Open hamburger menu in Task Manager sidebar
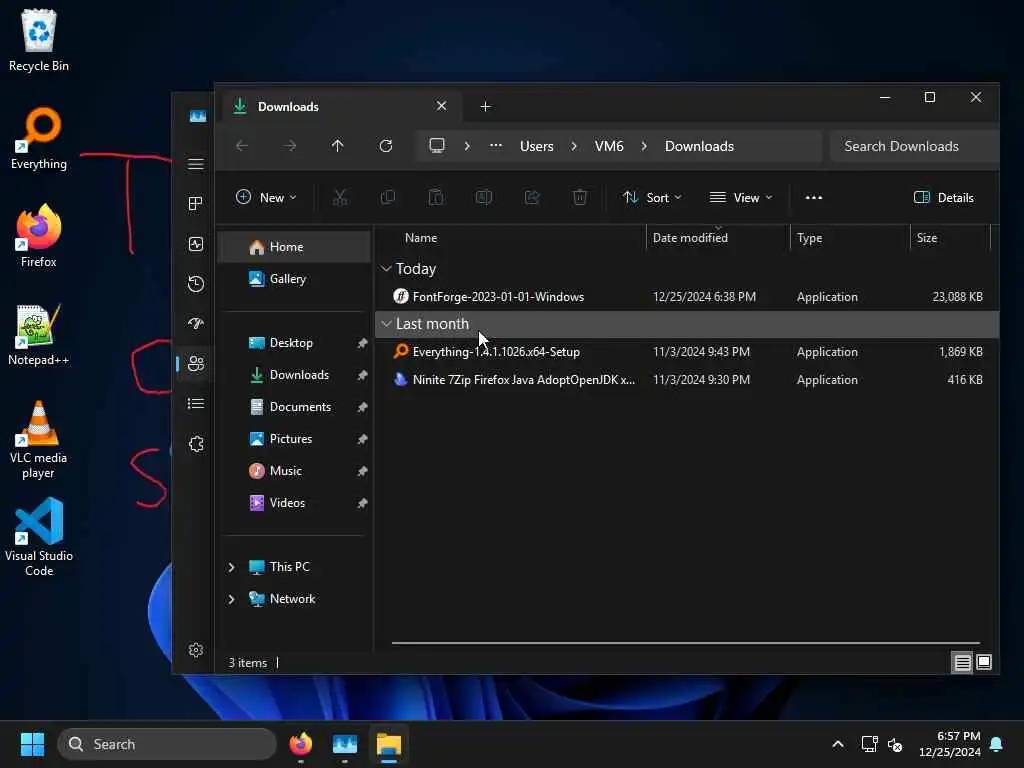Image resolution: width=1024 pixels, height=768 pixels. point(196,164)
